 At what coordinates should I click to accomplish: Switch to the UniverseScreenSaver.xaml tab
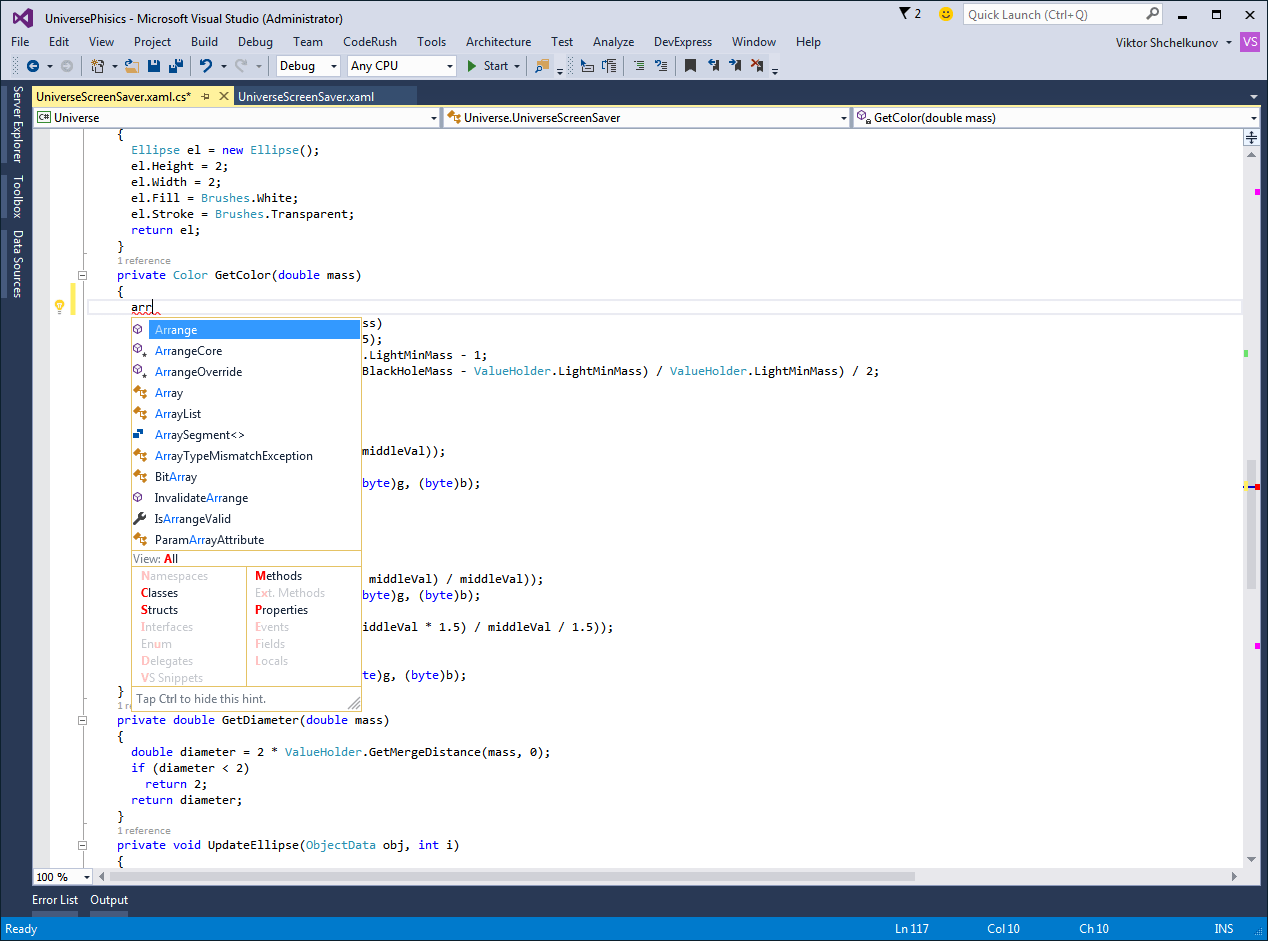click(x=306, y=97)
